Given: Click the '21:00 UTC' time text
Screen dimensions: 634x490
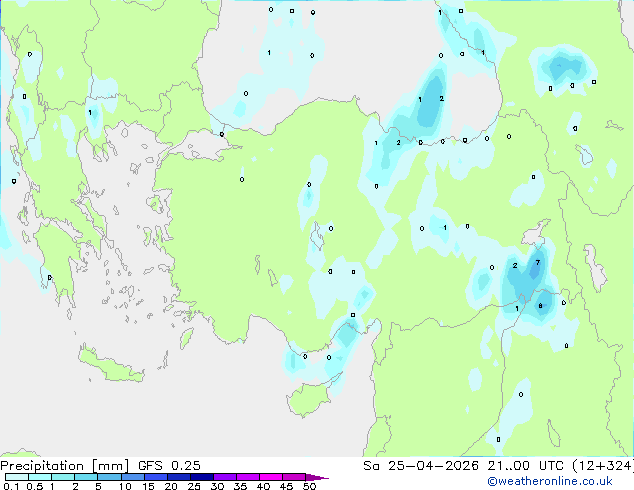Looking at the screenshot, I should 525,466.
